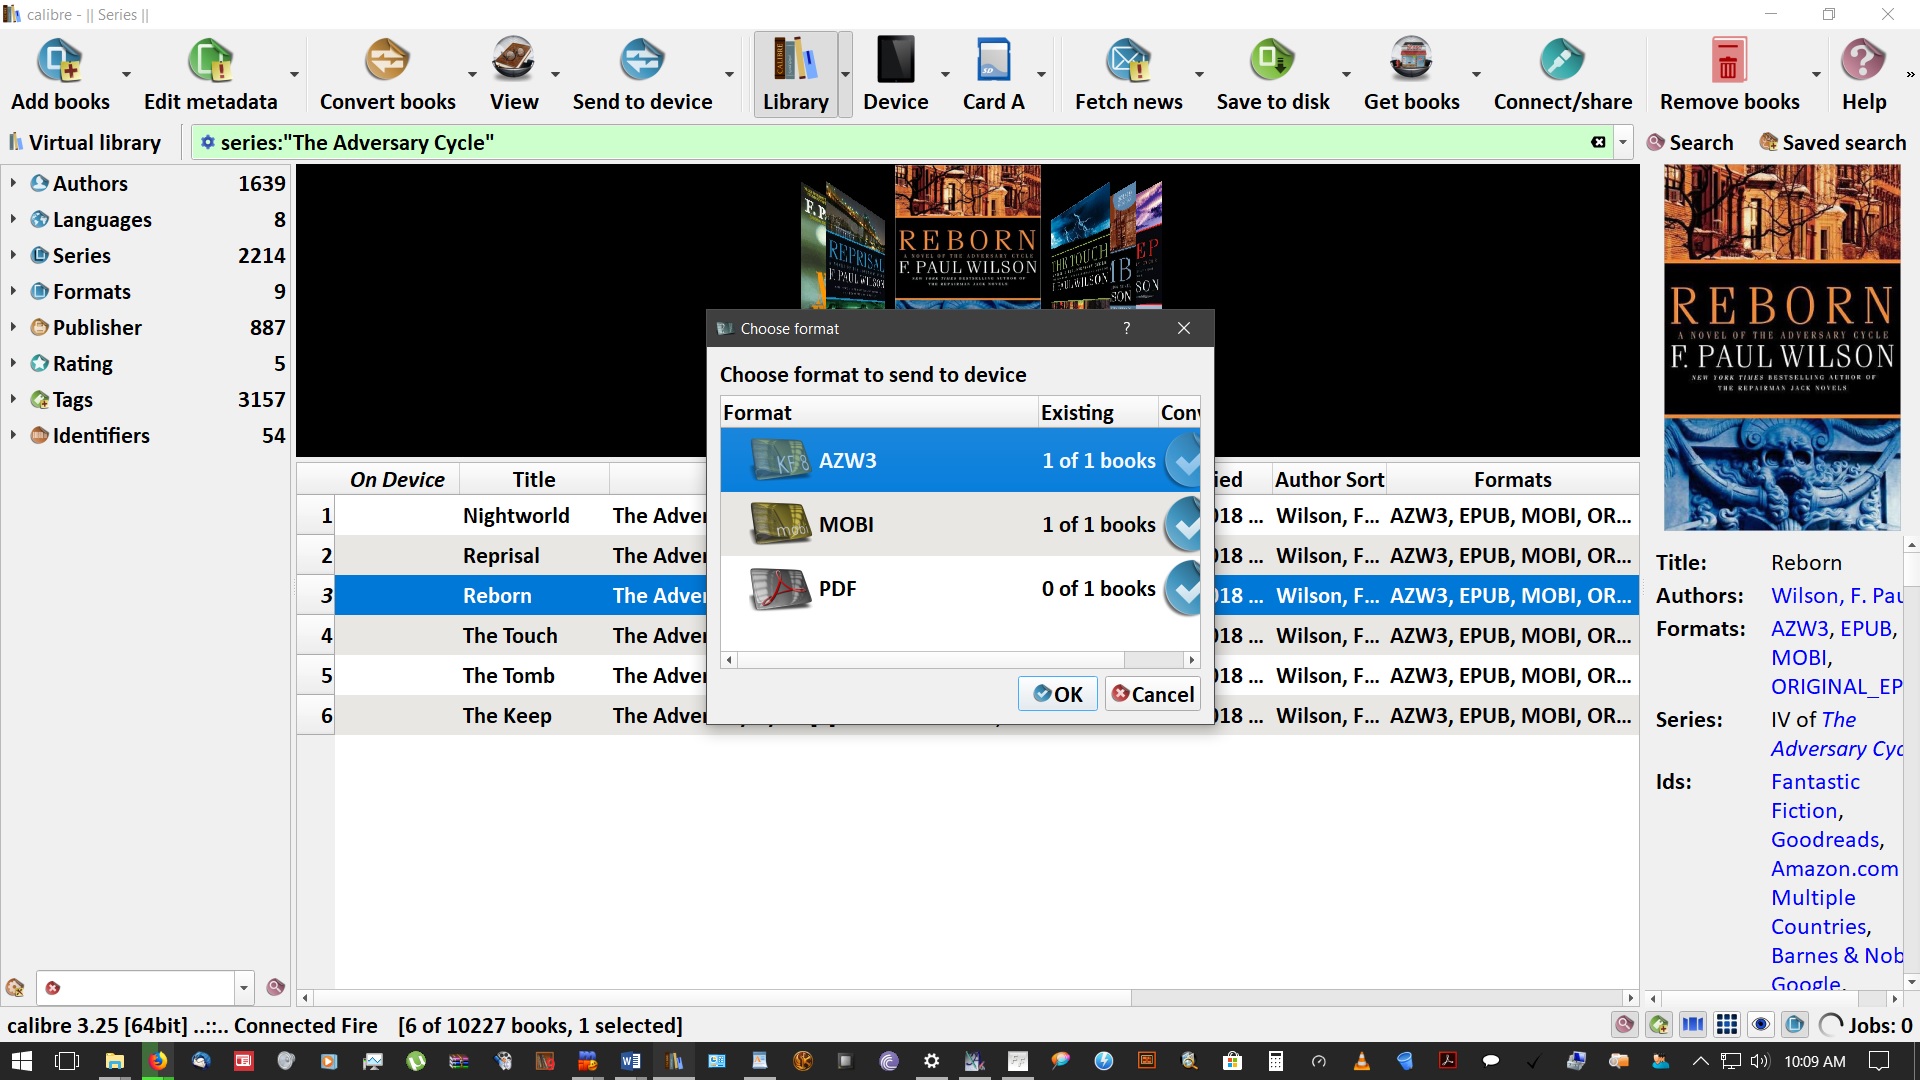Click OK in Choose format dialog
The height and width of the screenshot is (1080, 1920).
pos(1057,694)
